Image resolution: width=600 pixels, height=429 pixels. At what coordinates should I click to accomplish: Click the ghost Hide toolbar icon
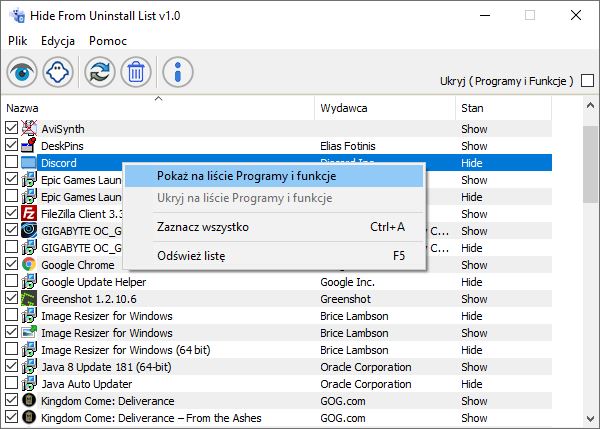coord(58,72)
